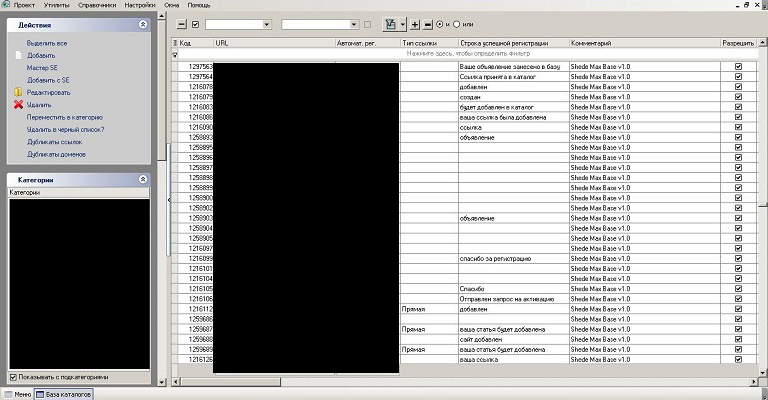Select the 'или' radio button
Screen dimensions: 768x400
(x=457, y=23)
